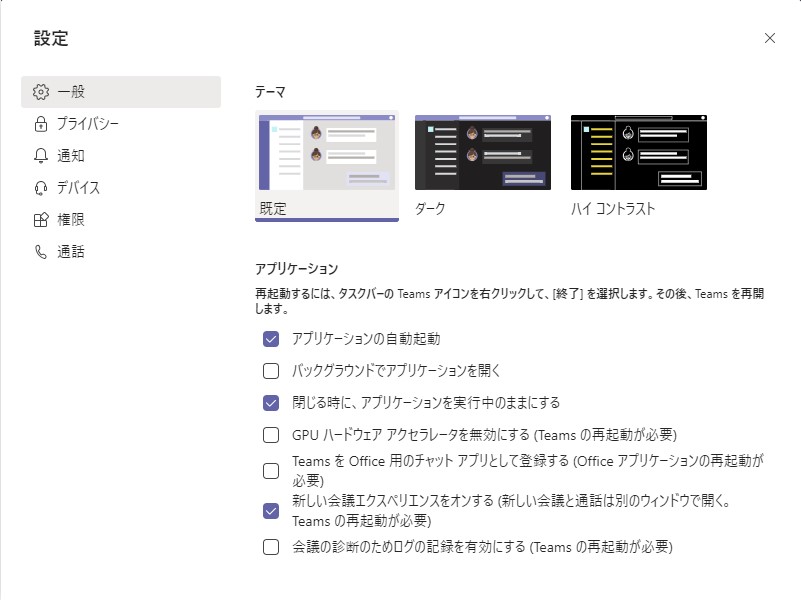Image resolution: width=801 pixels, height=600 pixels.
Task: Select the 既定 theme thumbnail
Action: click(x=328, y=150)
